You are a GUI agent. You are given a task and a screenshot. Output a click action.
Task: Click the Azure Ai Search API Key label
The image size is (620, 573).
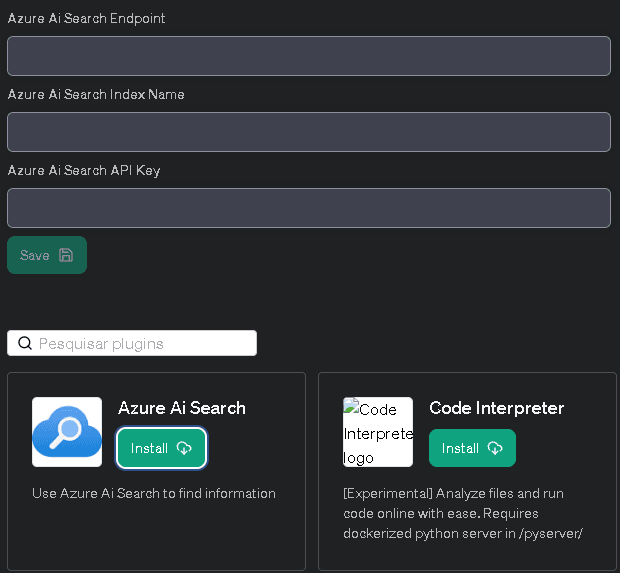click(84, 171)
